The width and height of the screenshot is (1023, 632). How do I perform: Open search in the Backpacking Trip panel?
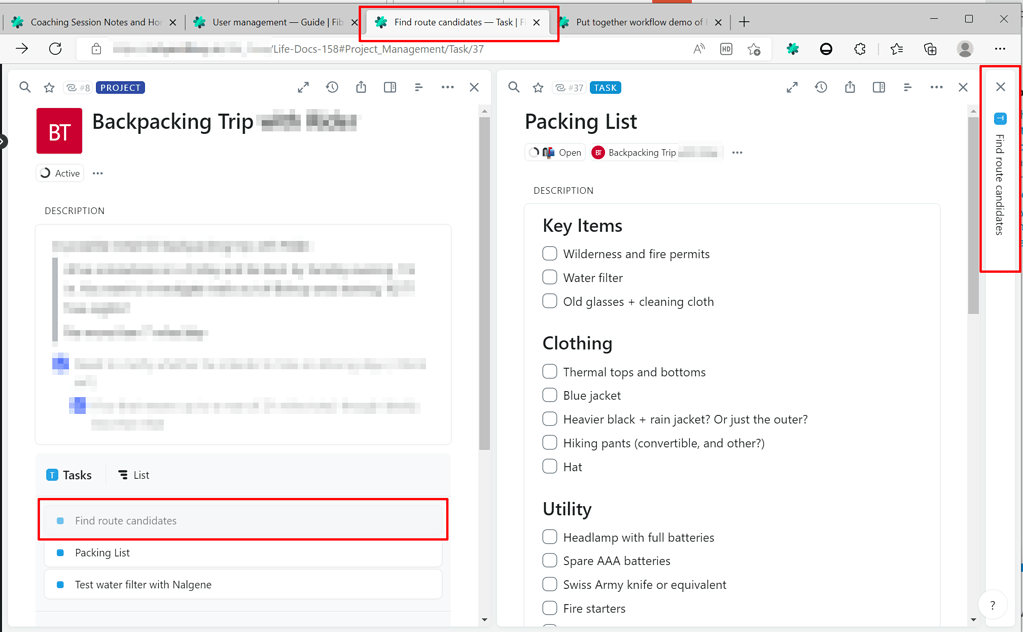(x=25, y=87)
